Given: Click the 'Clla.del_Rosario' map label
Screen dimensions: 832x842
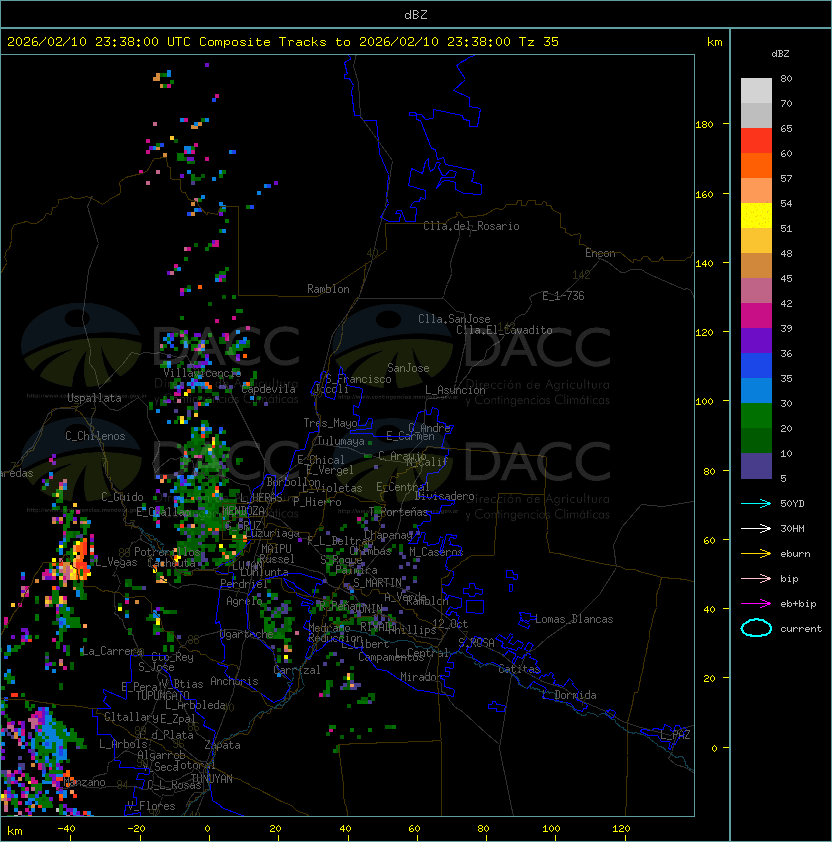Looking at the screenshot, I should pos(471,226).
